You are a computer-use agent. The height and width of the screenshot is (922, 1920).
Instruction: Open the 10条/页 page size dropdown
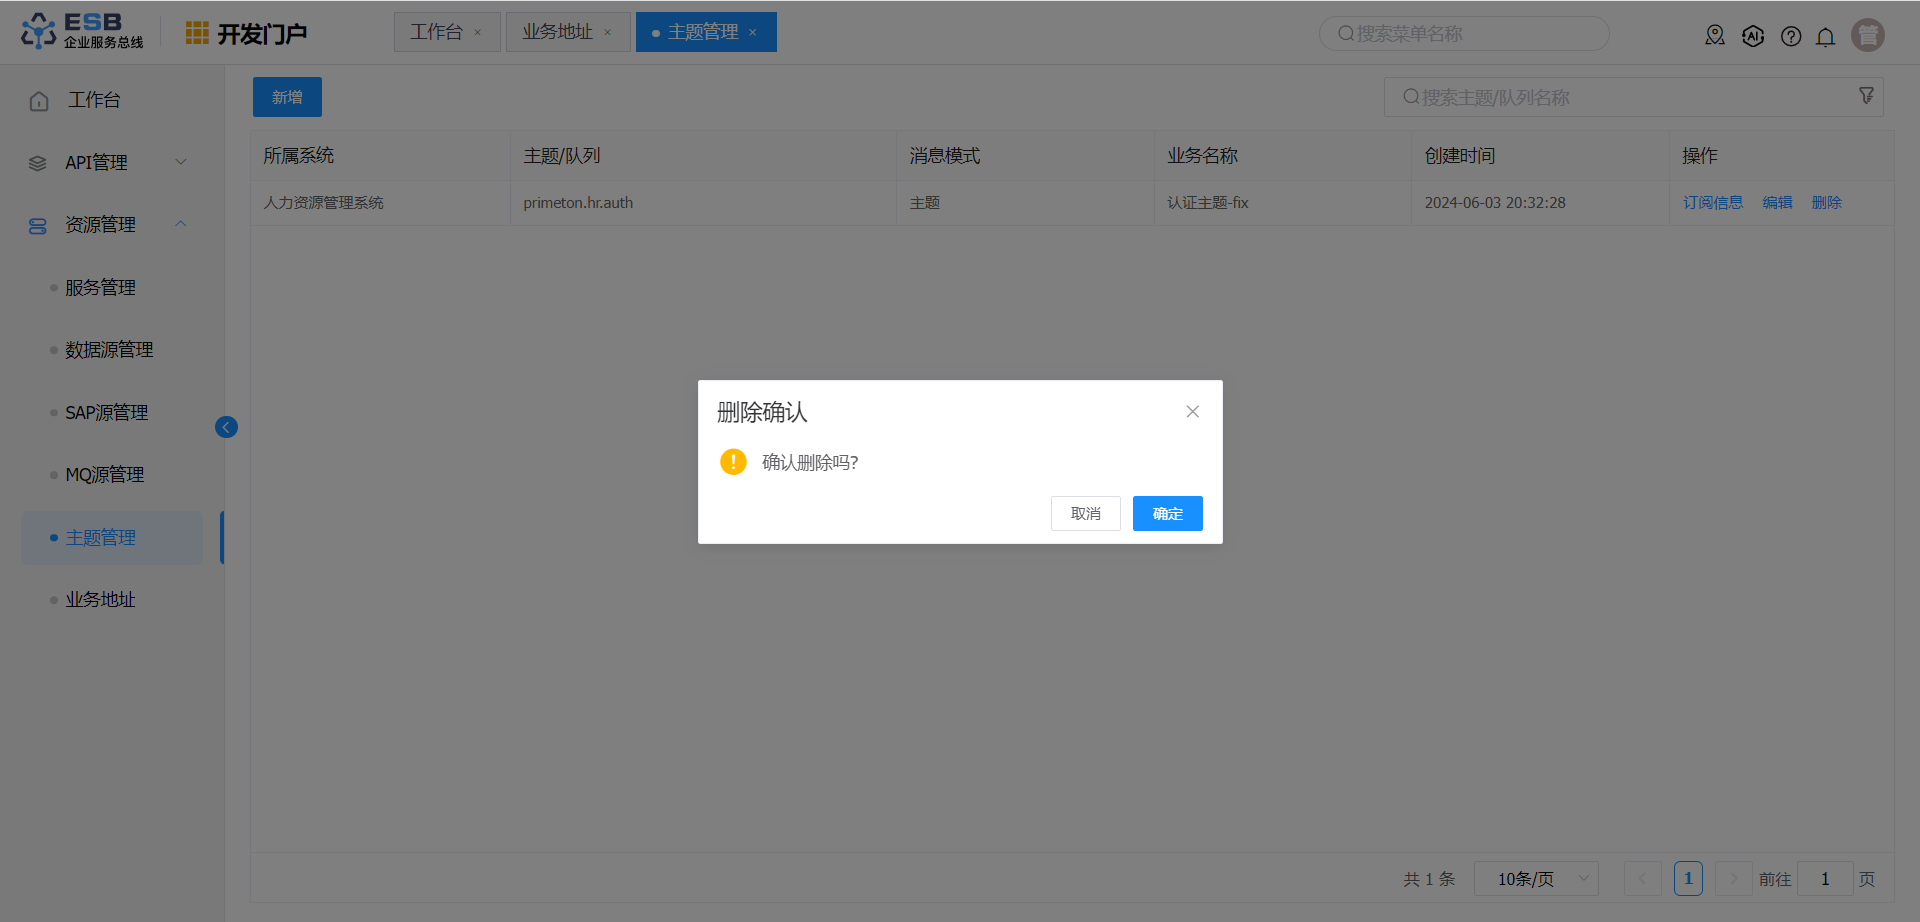point(1536,879)
